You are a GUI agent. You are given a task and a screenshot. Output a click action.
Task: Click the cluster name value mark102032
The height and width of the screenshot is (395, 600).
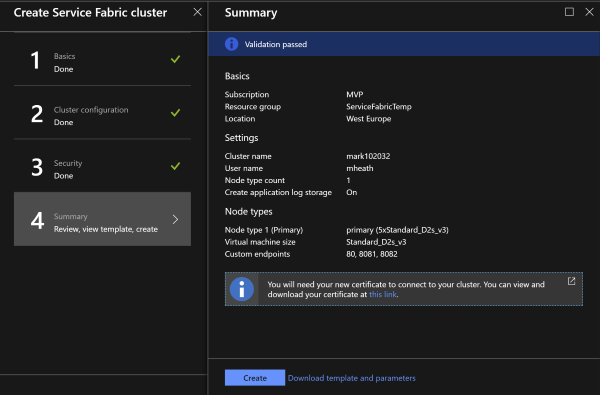coord(368,156)
